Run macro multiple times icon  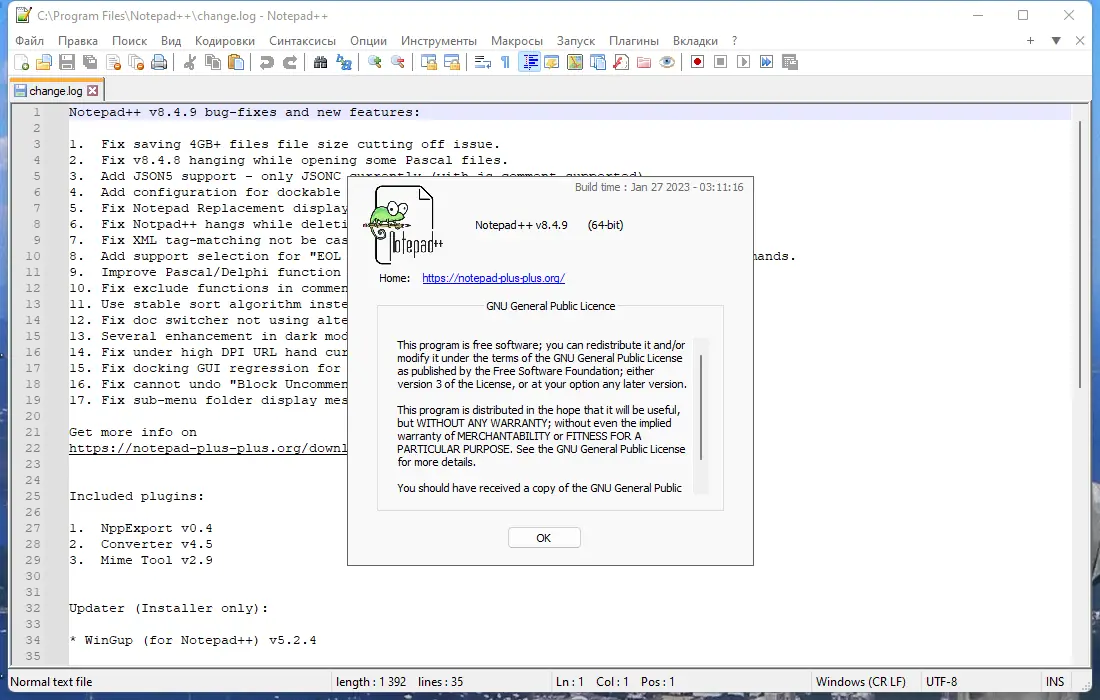(767, 62)
